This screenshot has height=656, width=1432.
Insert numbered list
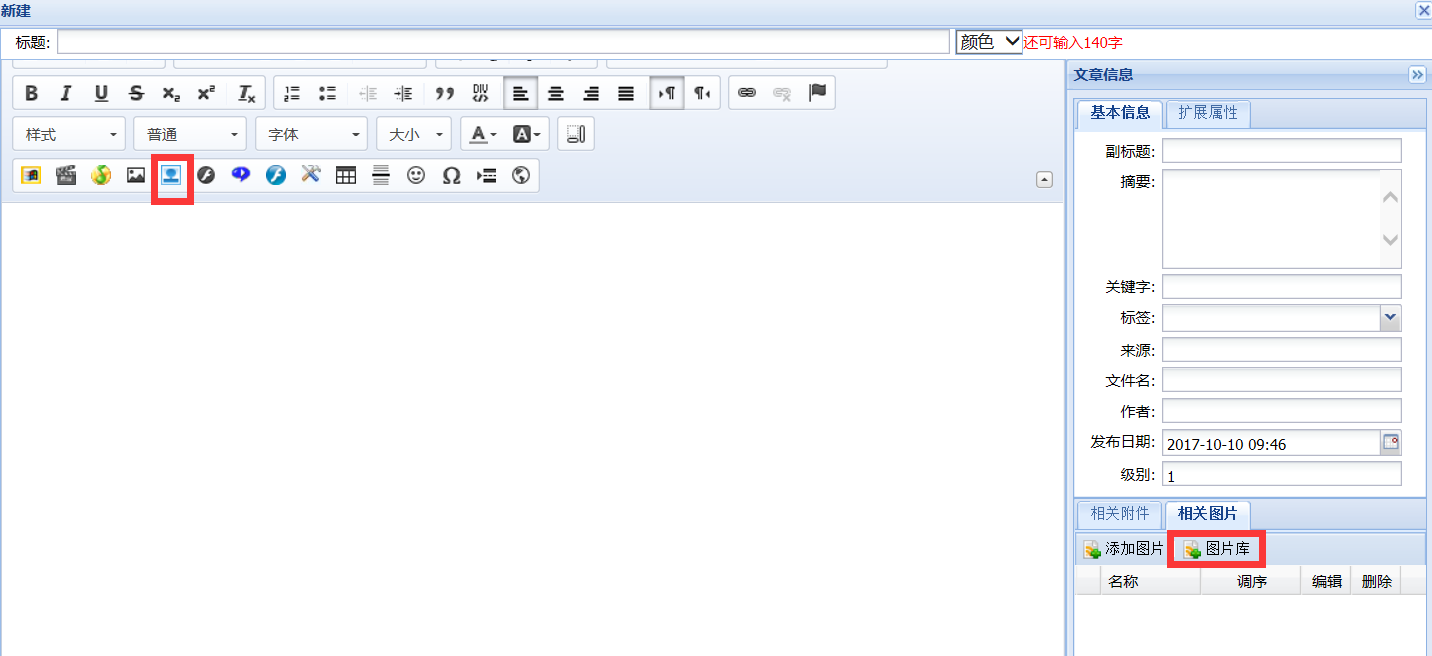point(292,93)
